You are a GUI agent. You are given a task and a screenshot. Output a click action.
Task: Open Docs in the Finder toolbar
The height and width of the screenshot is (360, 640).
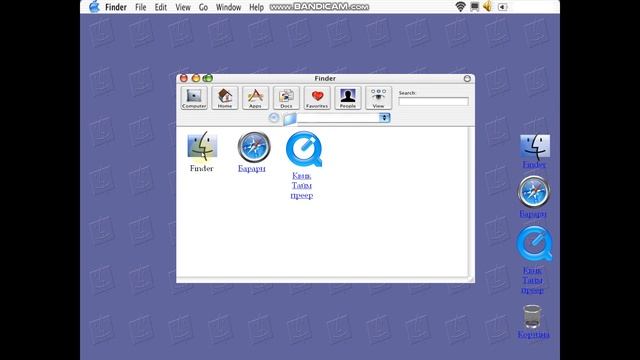click(x=286, y=98)
